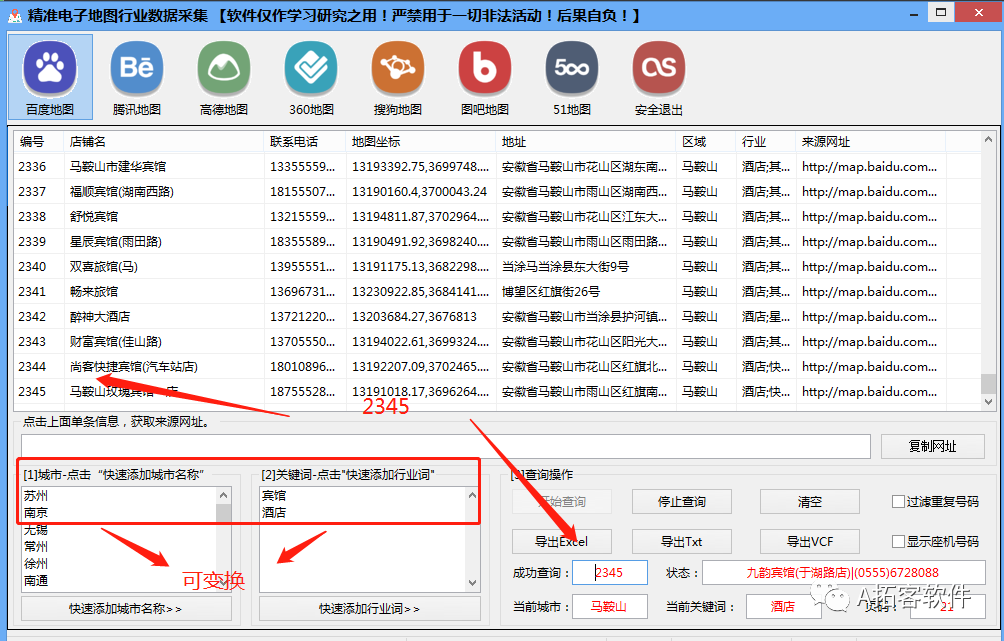Select the 百度地图 paw icon

[50, 69]
